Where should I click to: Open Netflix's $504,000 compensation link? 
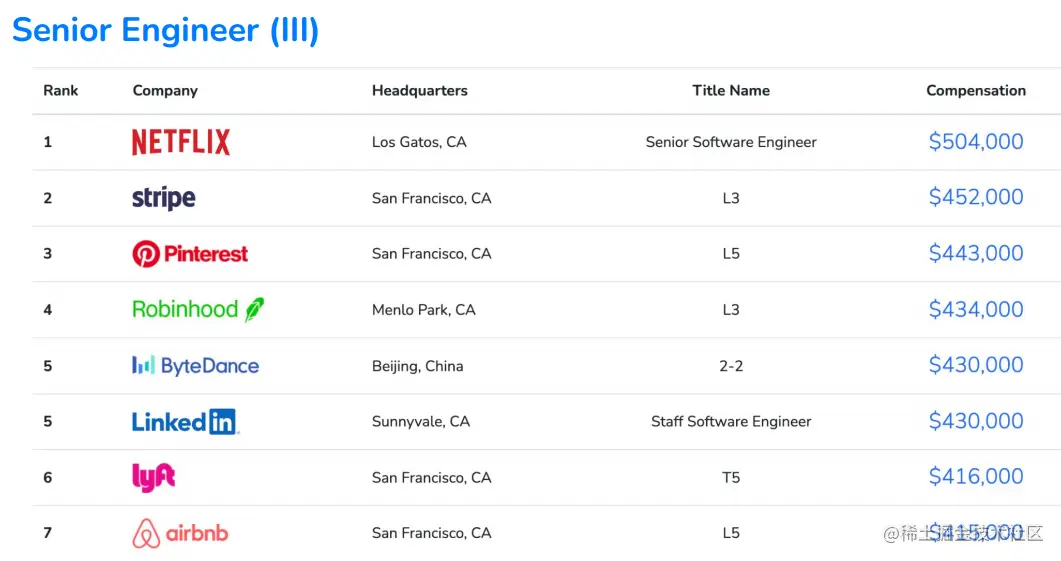976,141
